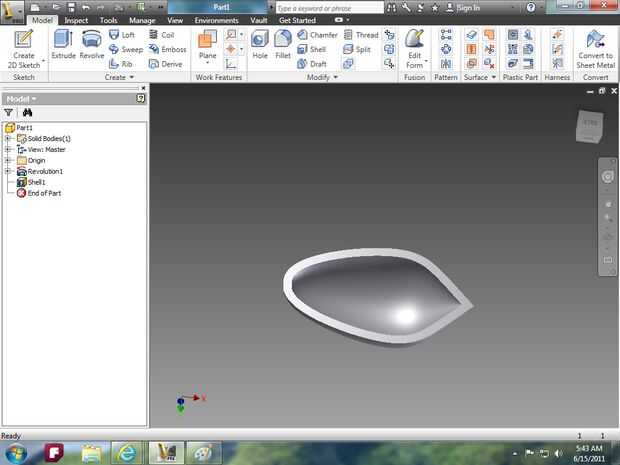Click the Undo button

tap(86, 7)
